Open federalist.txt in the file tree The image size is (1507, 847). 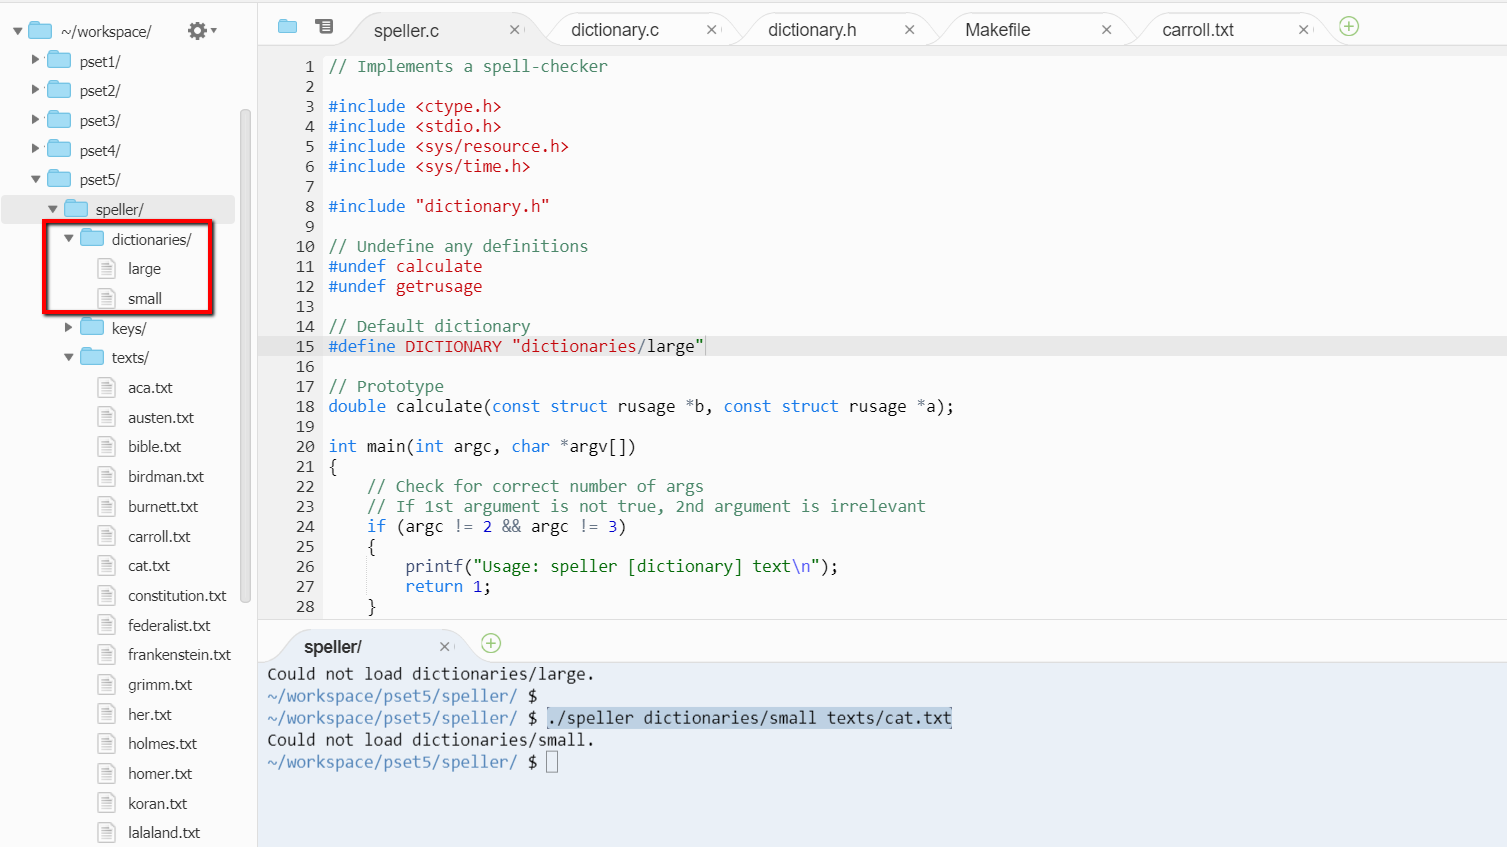169,625
